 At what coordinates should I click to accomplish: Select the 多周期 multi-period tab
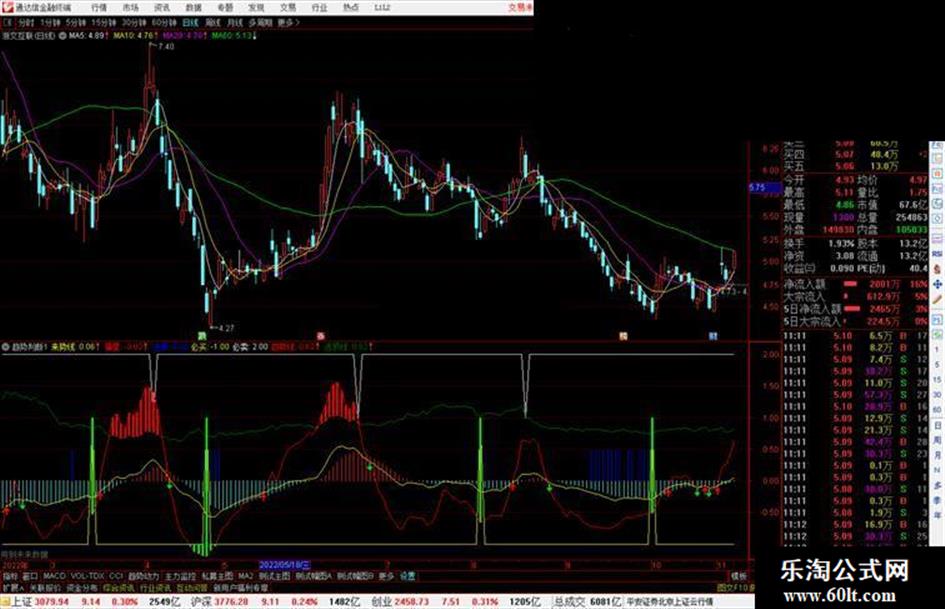[x=260, y=23]
